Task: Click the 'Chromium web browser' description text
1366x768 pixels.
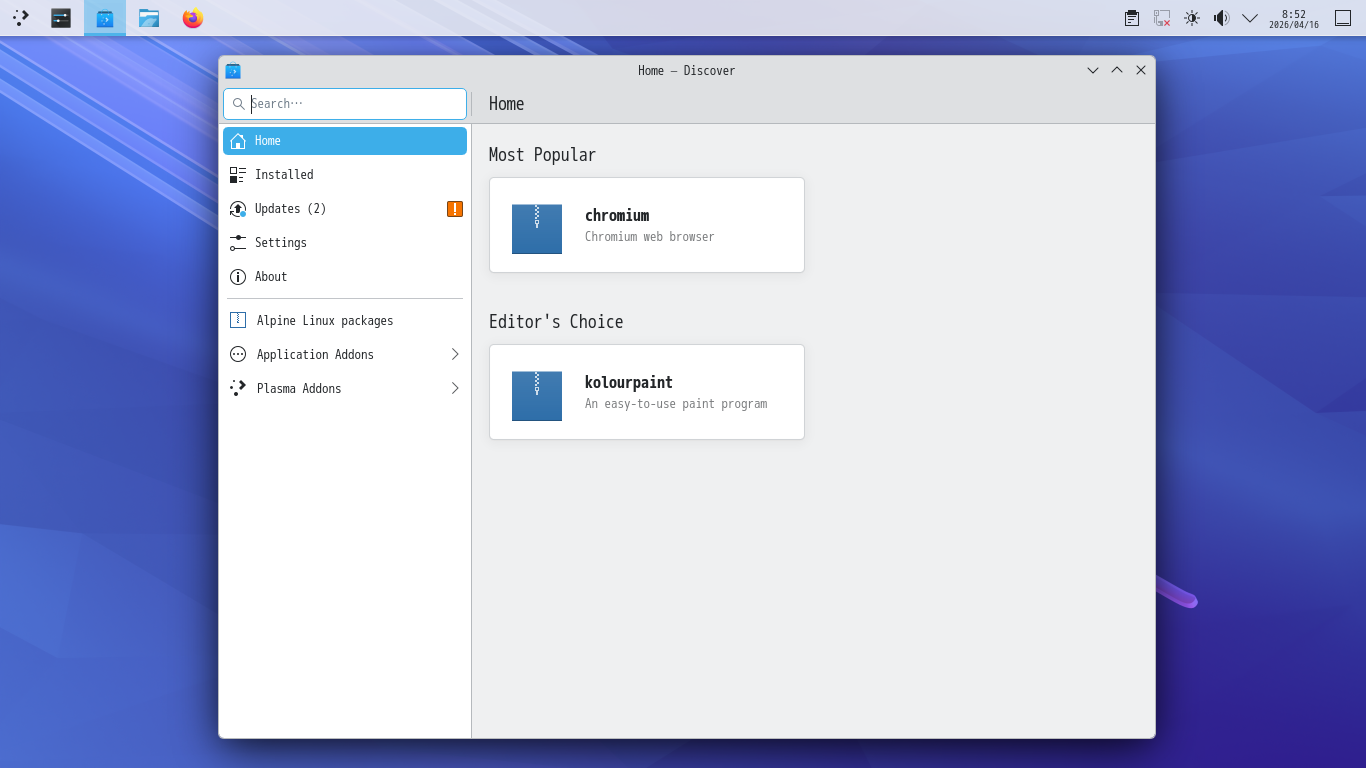Action: click(x=650, y=237)
